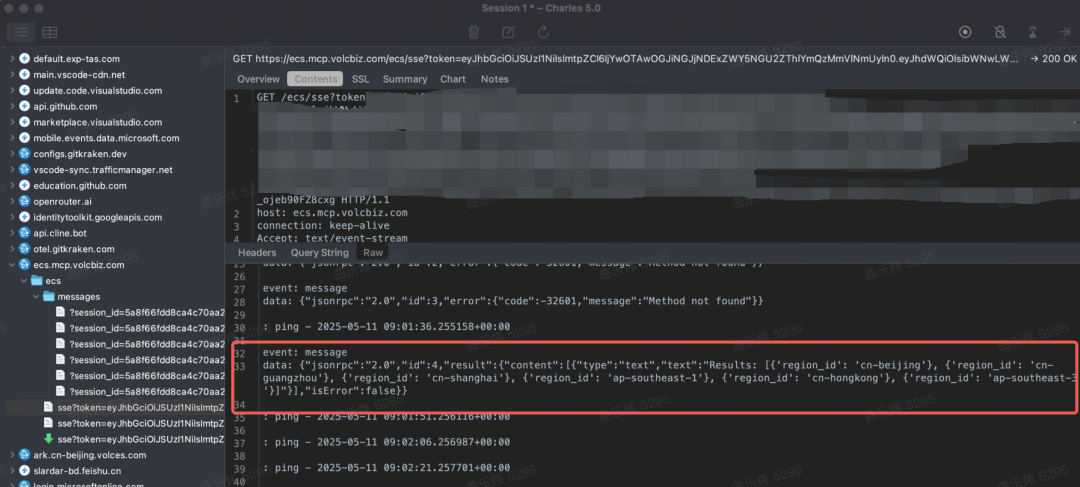Click green download arrow on sse?token row
This screenshot has width=1080, height=487.
tap(49, 439)
